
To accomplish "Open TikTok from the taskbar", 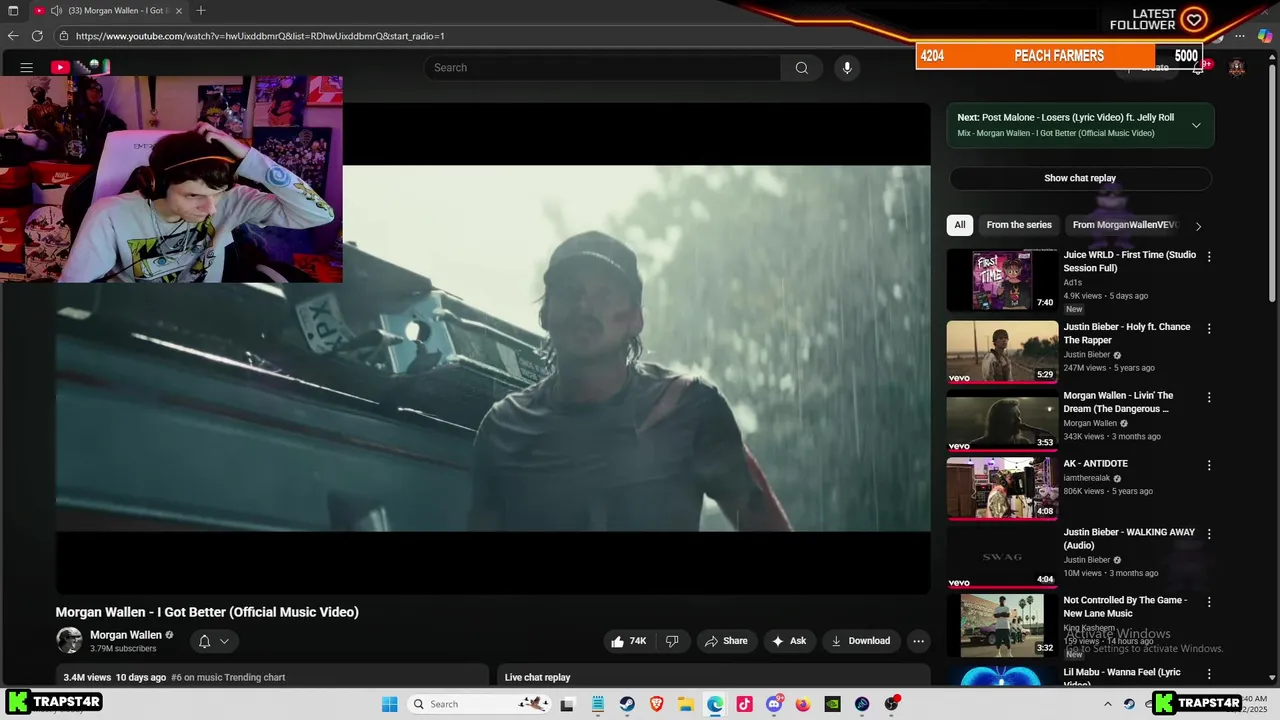I will point(744,704).
